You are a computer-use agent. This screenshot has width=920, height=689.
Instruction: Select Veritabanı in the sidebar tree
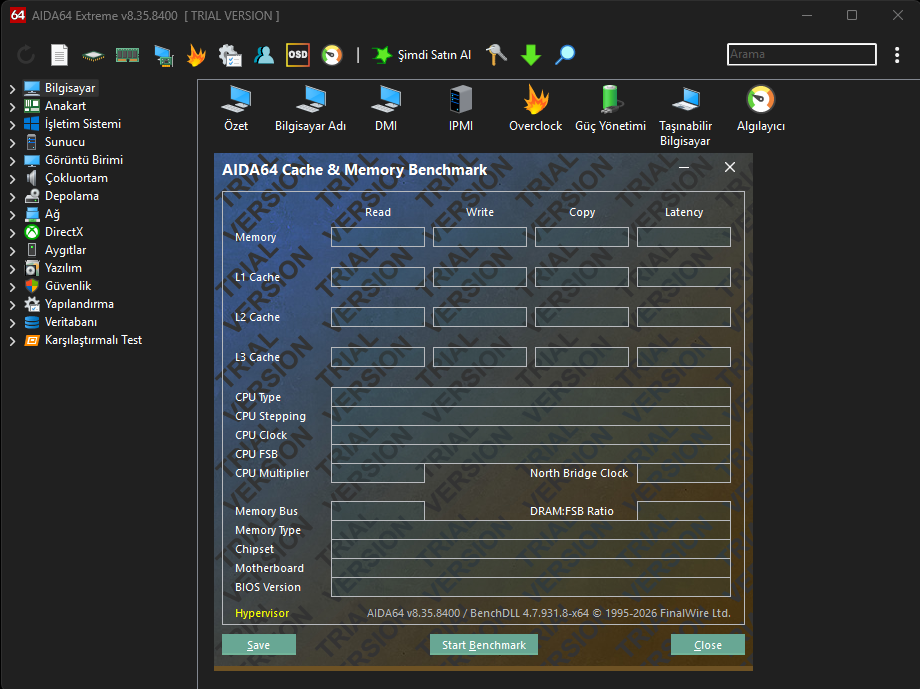pos(71,322)
